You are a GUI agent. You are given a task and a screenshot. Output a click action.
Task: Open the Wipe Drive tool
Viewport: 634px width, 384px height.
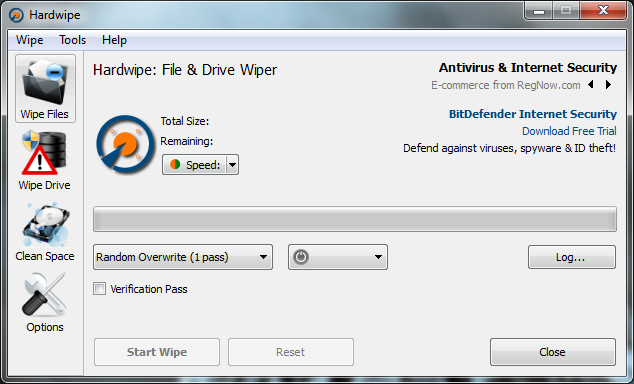pos(44,160)
